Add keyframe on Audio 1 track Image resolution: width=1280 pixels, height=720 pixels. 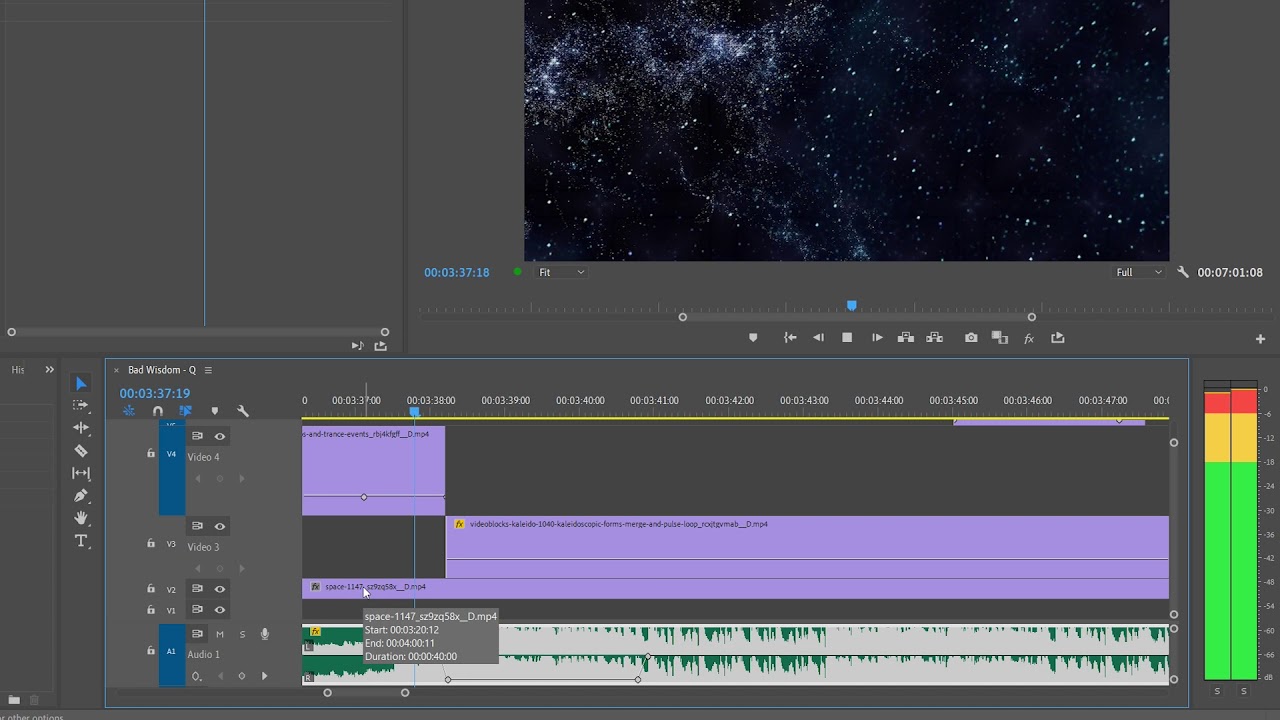click(242, 677)
